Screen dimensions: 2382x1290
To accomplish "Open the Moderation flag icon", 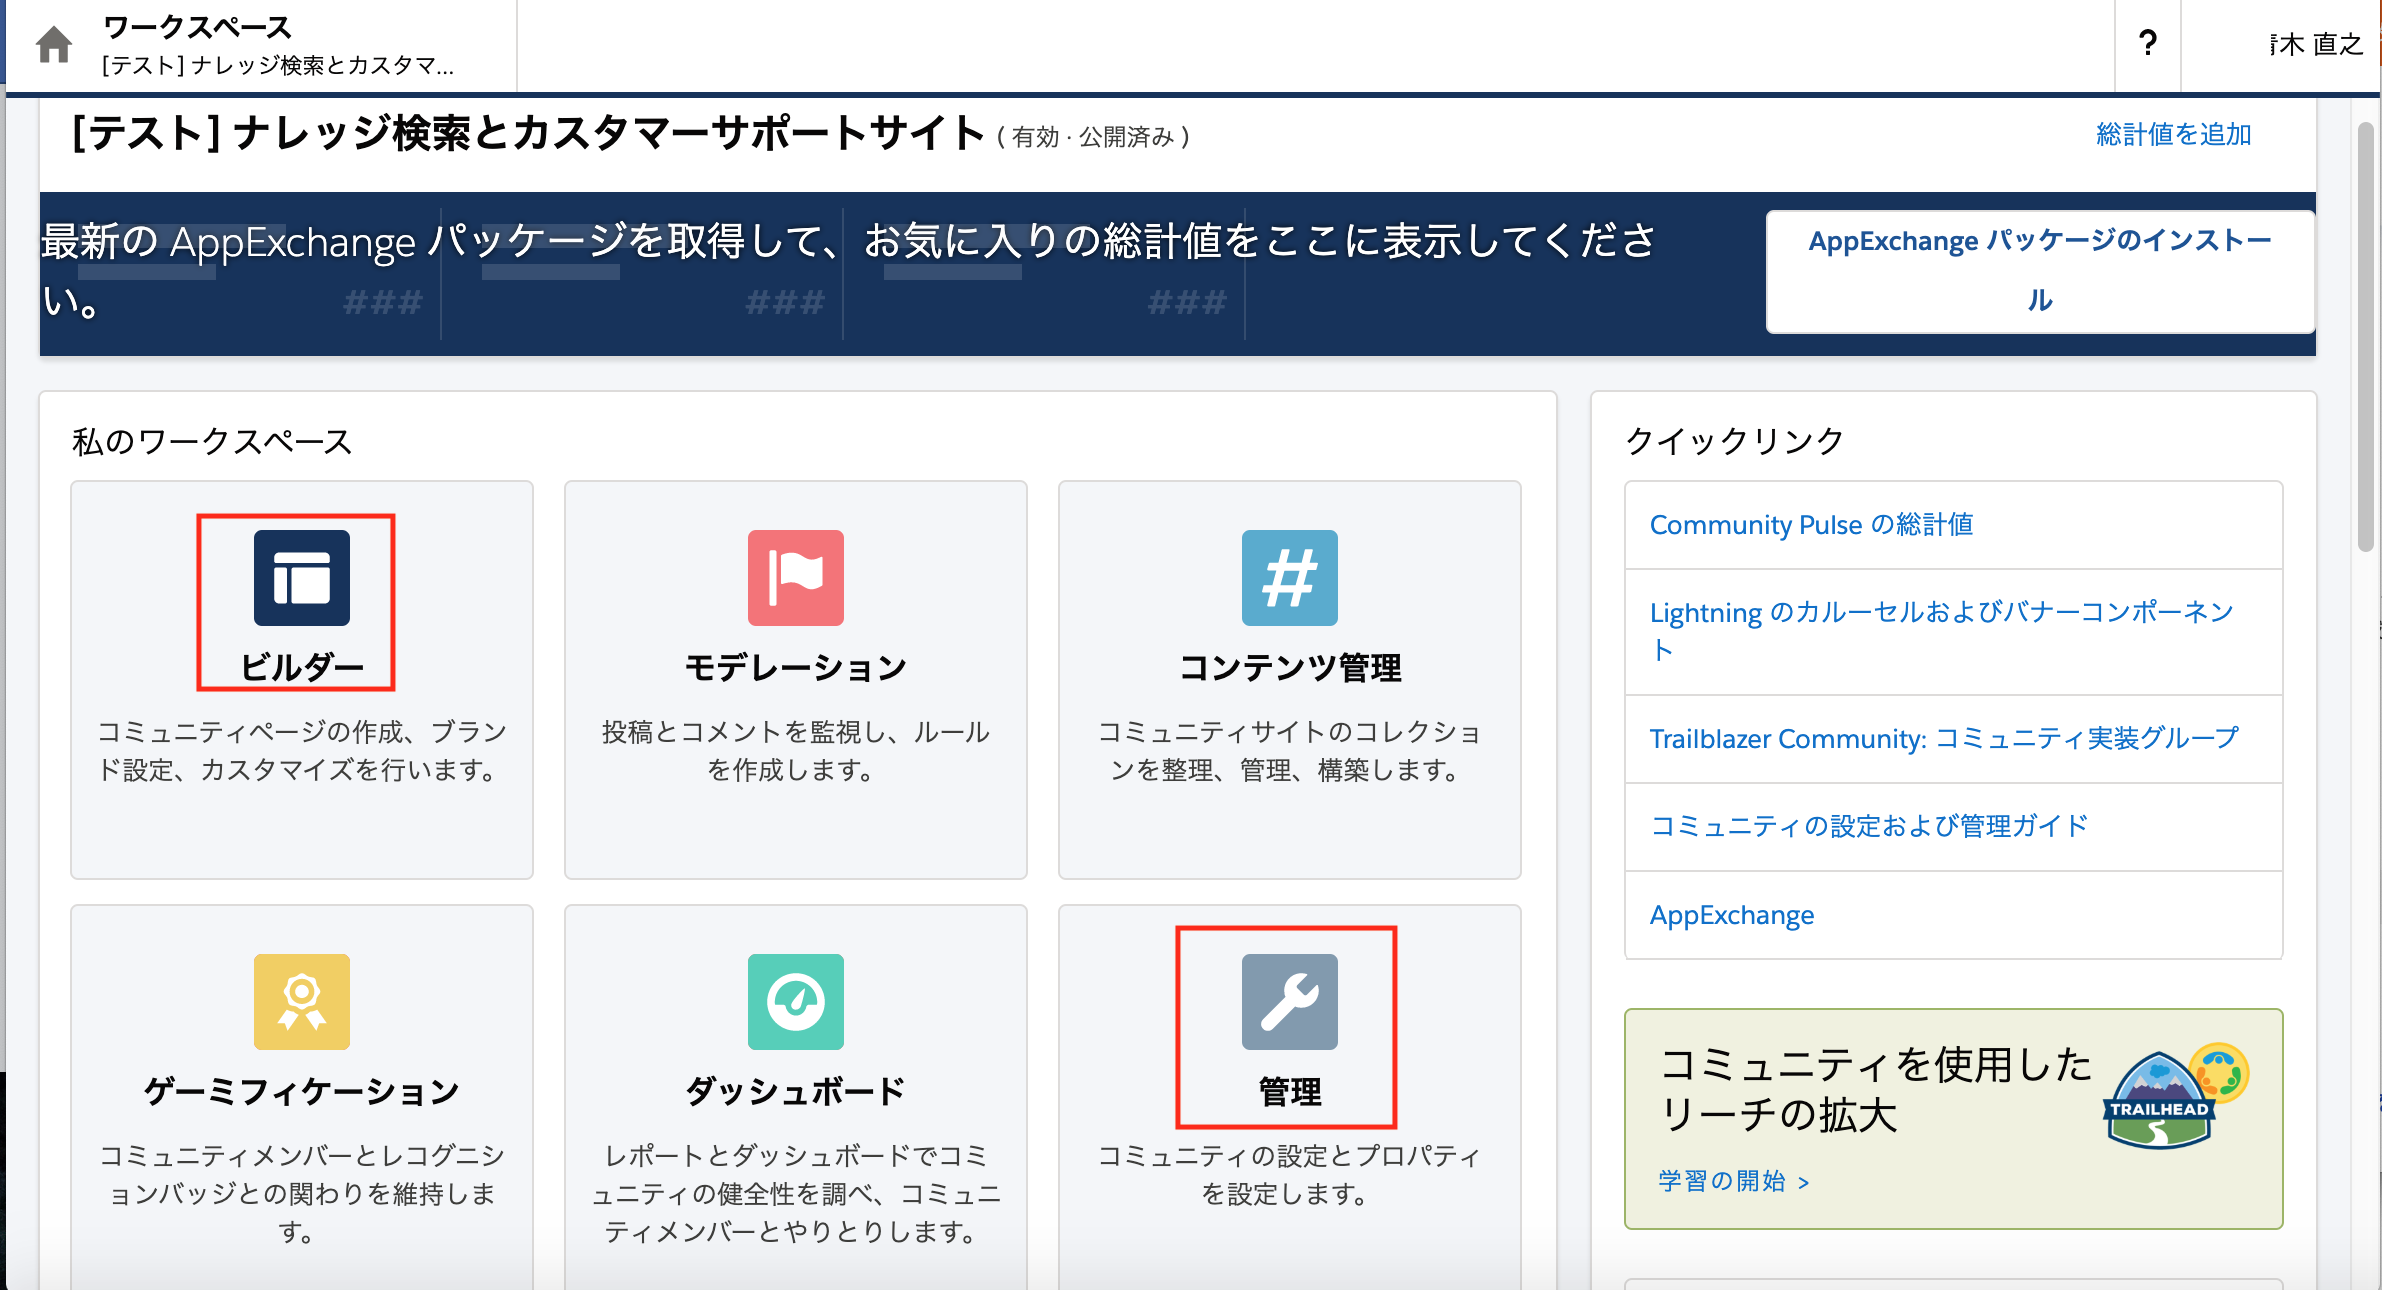I will (795, 577).
